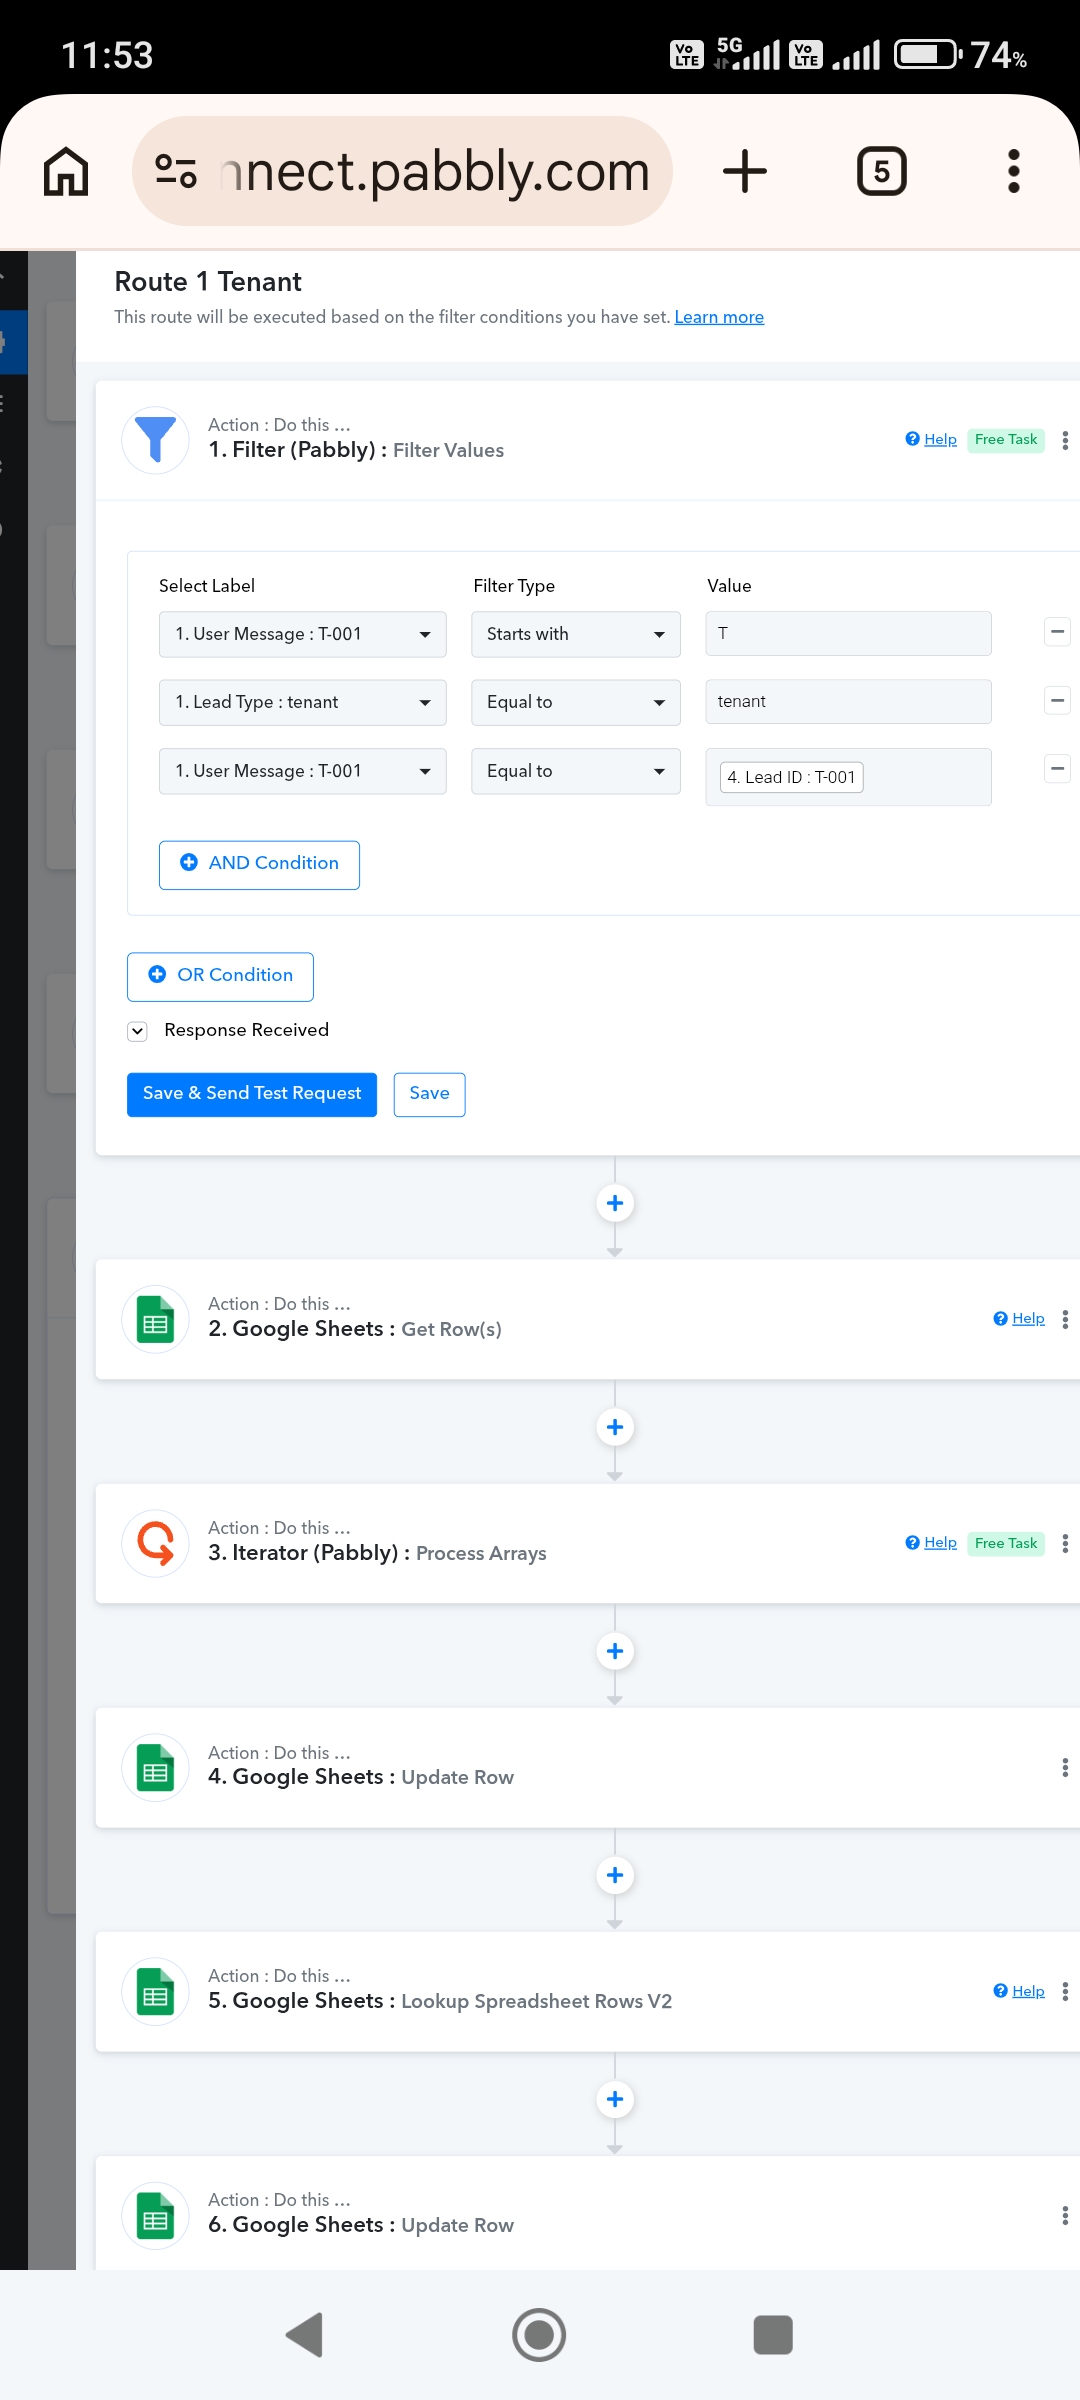Open third row Equal to filter dropdown
This screenshot has width=1080, height=2400.
pyautogui.click(x=576, y=771)
